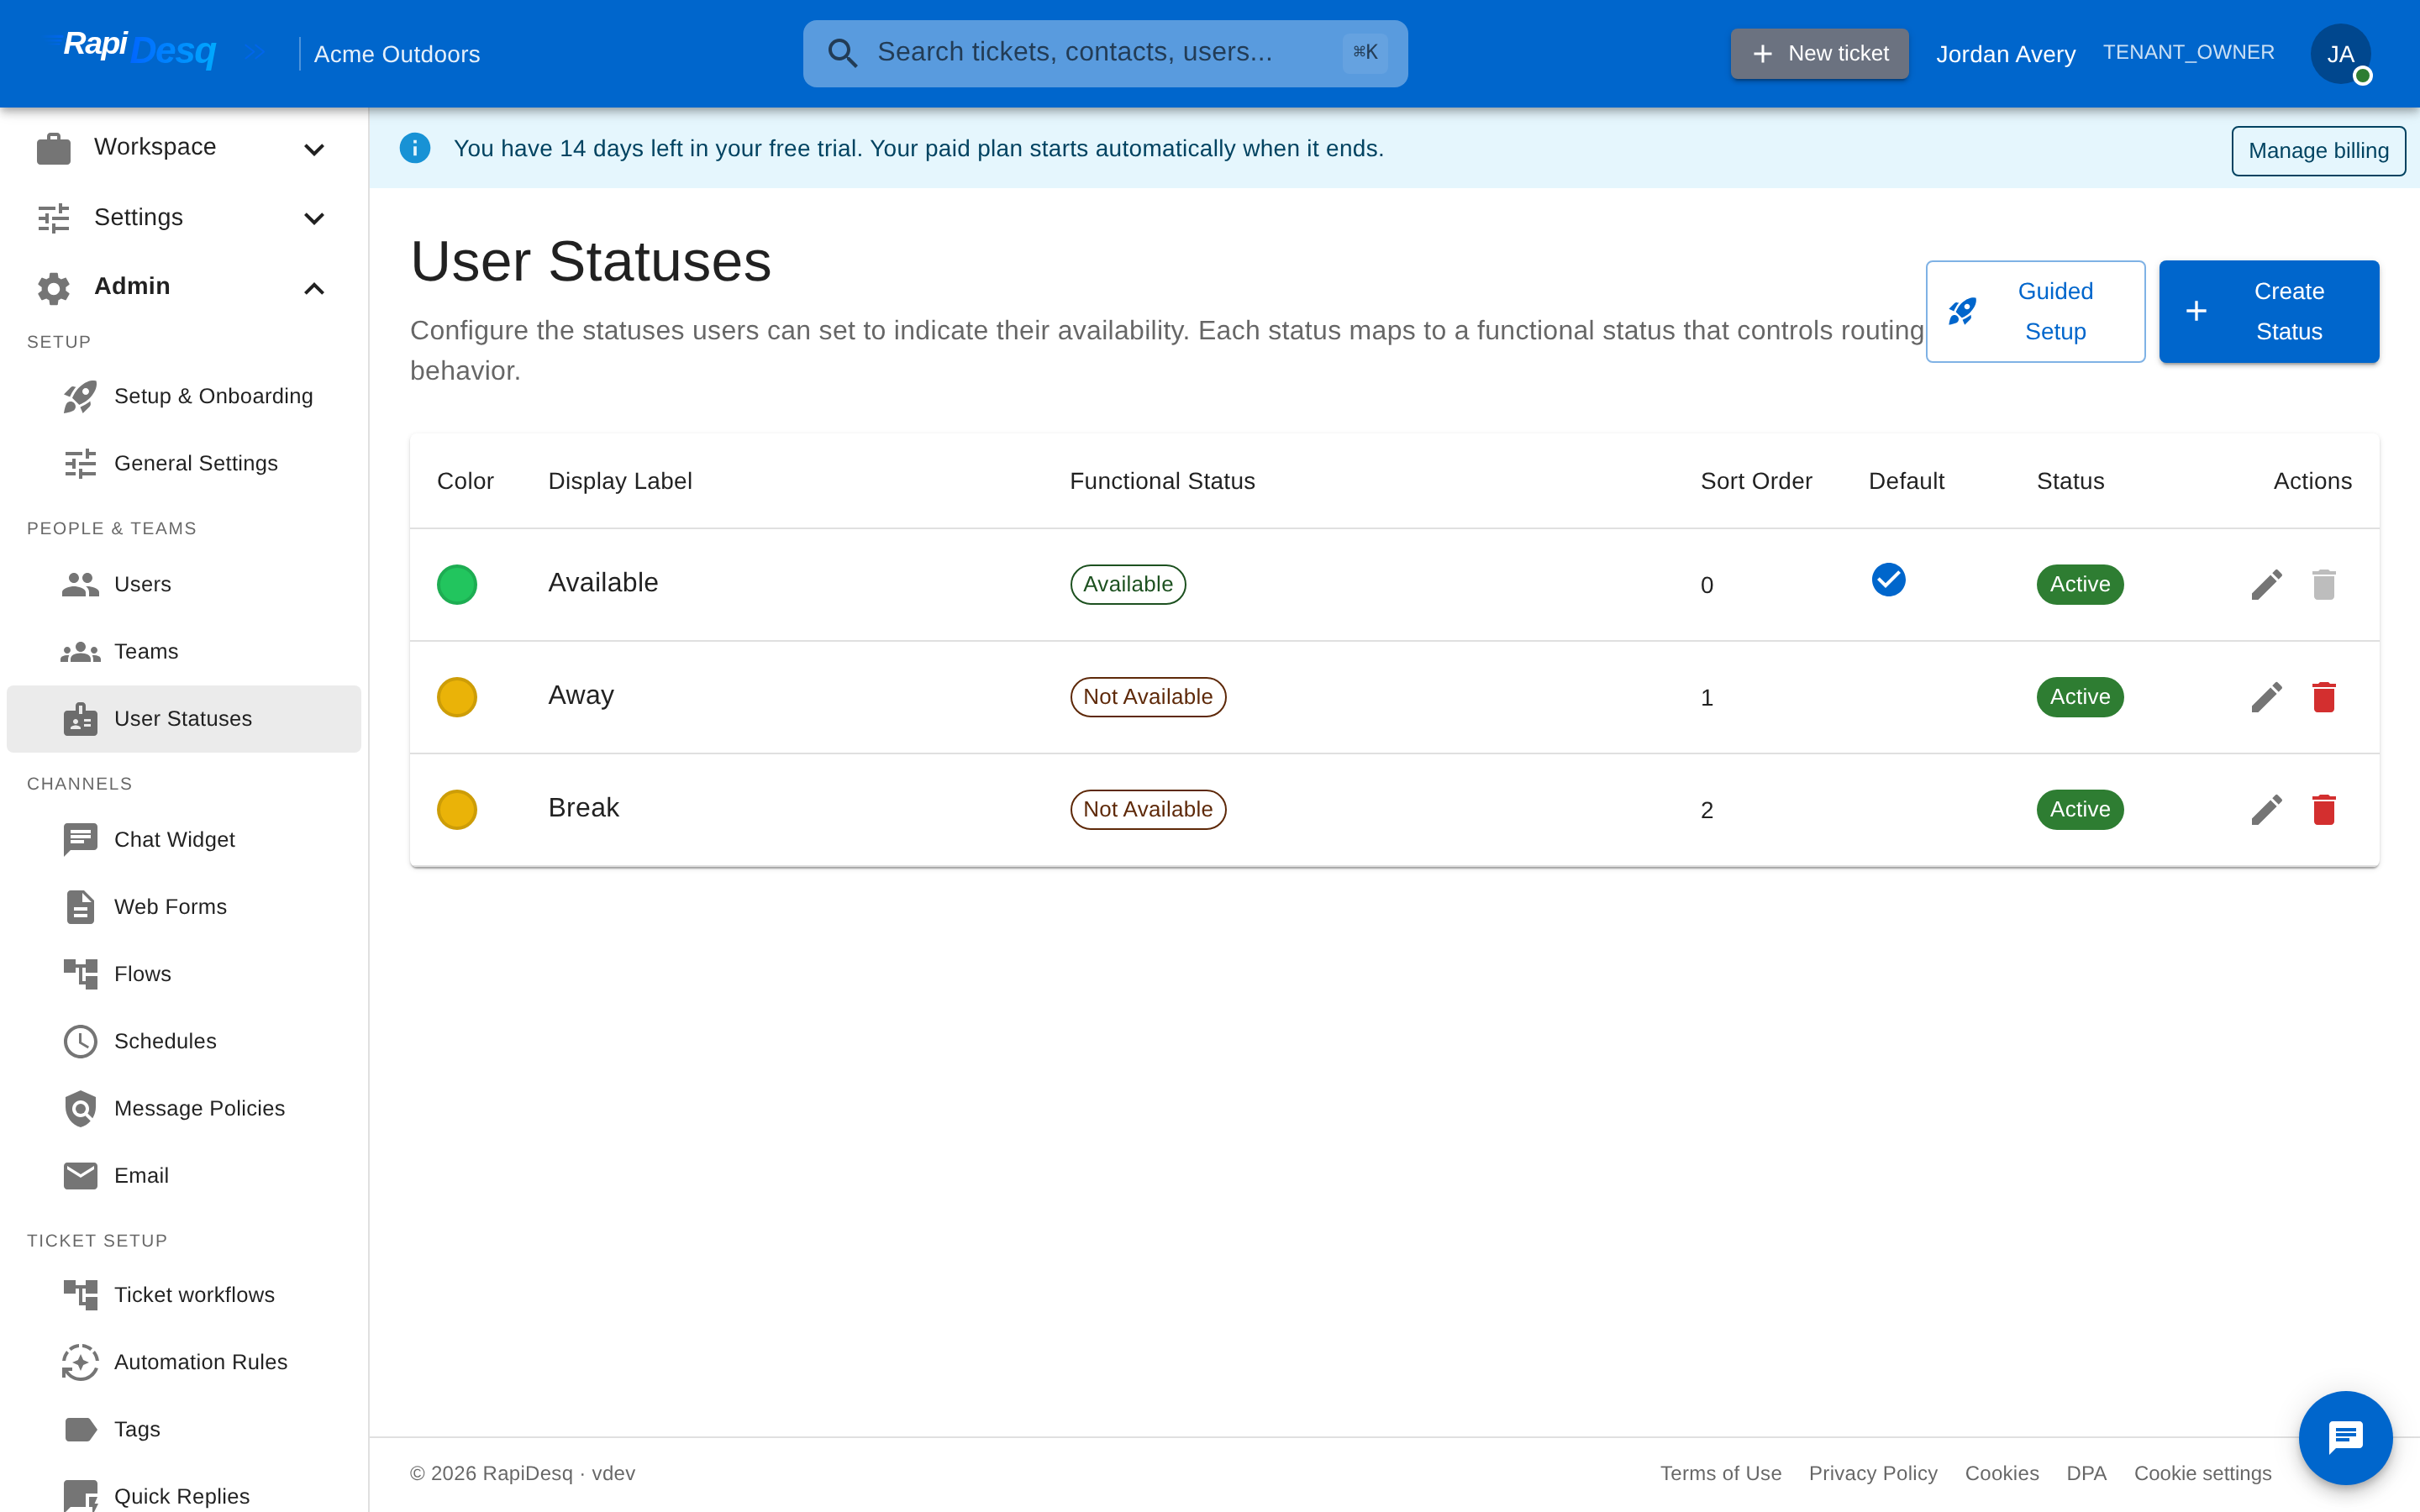Select the Settings sidebar label
Viewport: 2420px width, 1512px height.
click(x=138, y=217)
